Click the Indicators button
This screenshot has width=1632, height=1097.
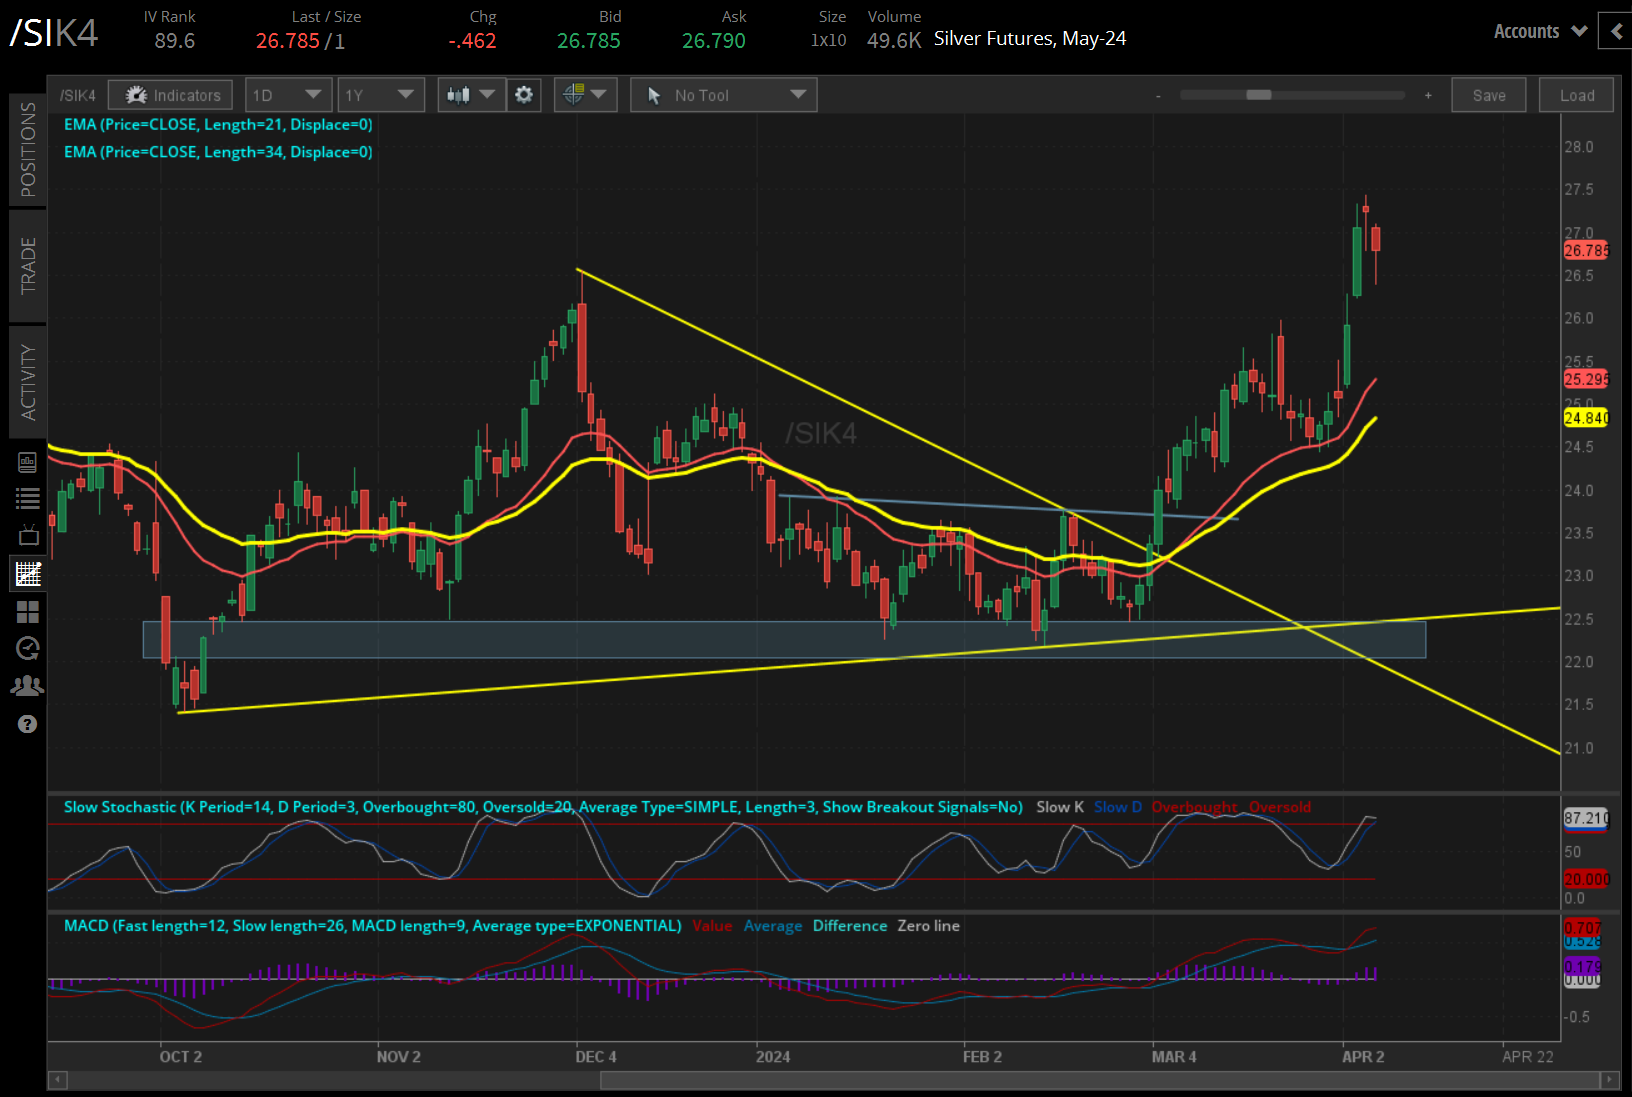click(x=171, y=95)
